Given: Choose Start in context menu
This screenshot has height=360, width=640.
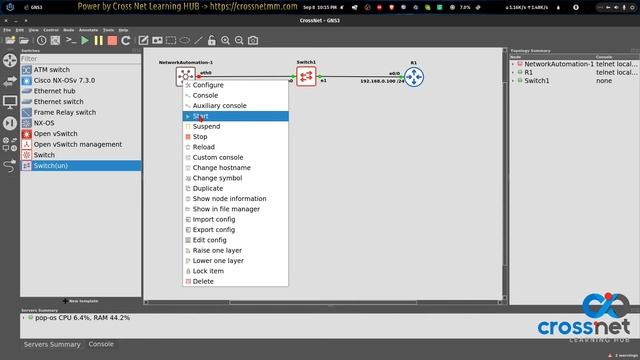Looking at the screenshot, I should [x=236, y=116].
